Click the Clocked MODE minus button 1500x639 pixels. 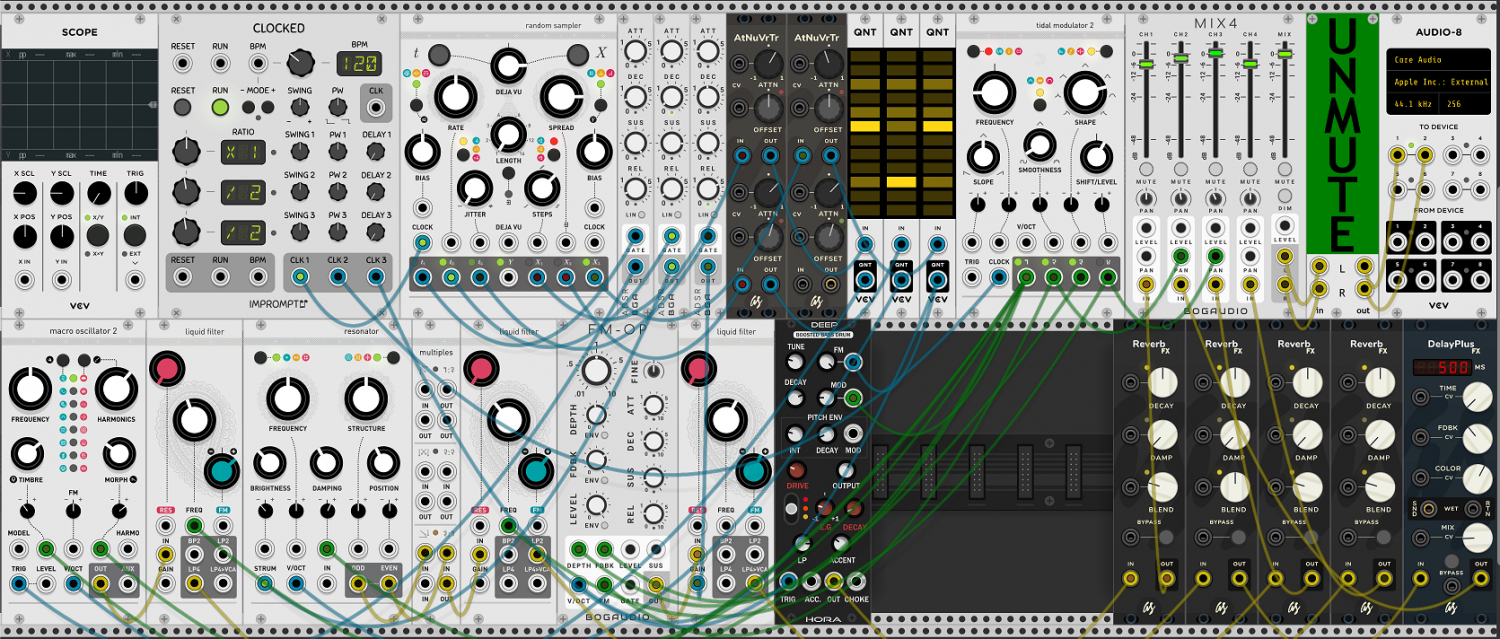click(247, 107)
